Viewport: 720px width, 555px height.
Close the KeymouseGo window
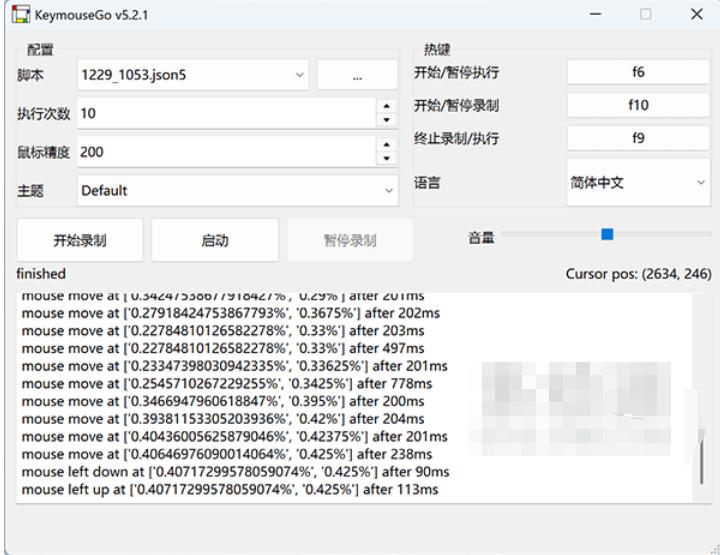[x=697, y=14]
